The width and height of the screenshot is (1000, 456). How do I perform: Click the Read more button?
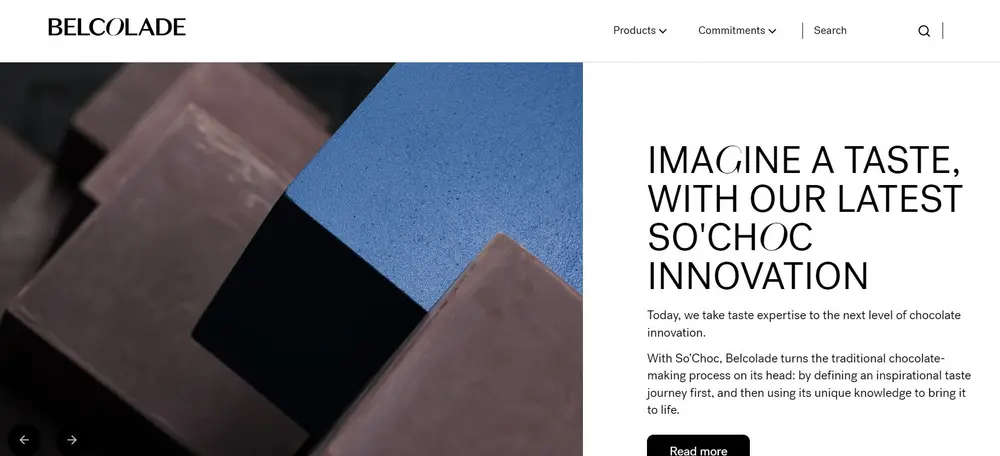pyautogui.click(x=698, y=446)
